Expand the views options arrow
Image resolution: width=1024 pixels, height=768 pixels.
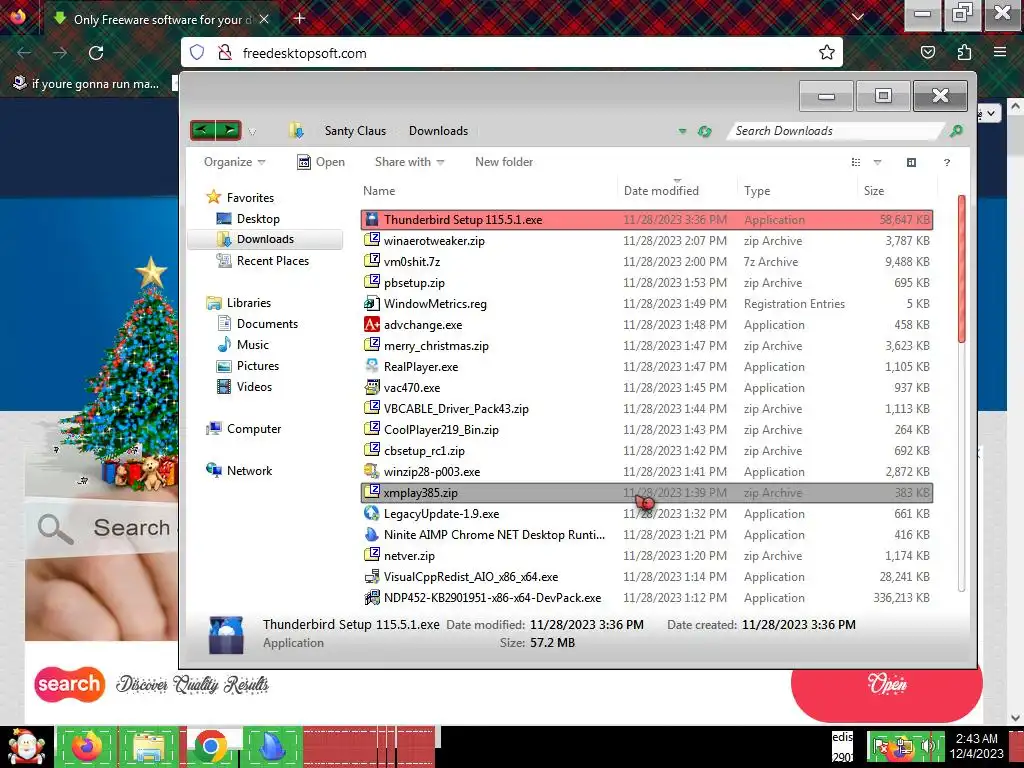coord(877,162)
